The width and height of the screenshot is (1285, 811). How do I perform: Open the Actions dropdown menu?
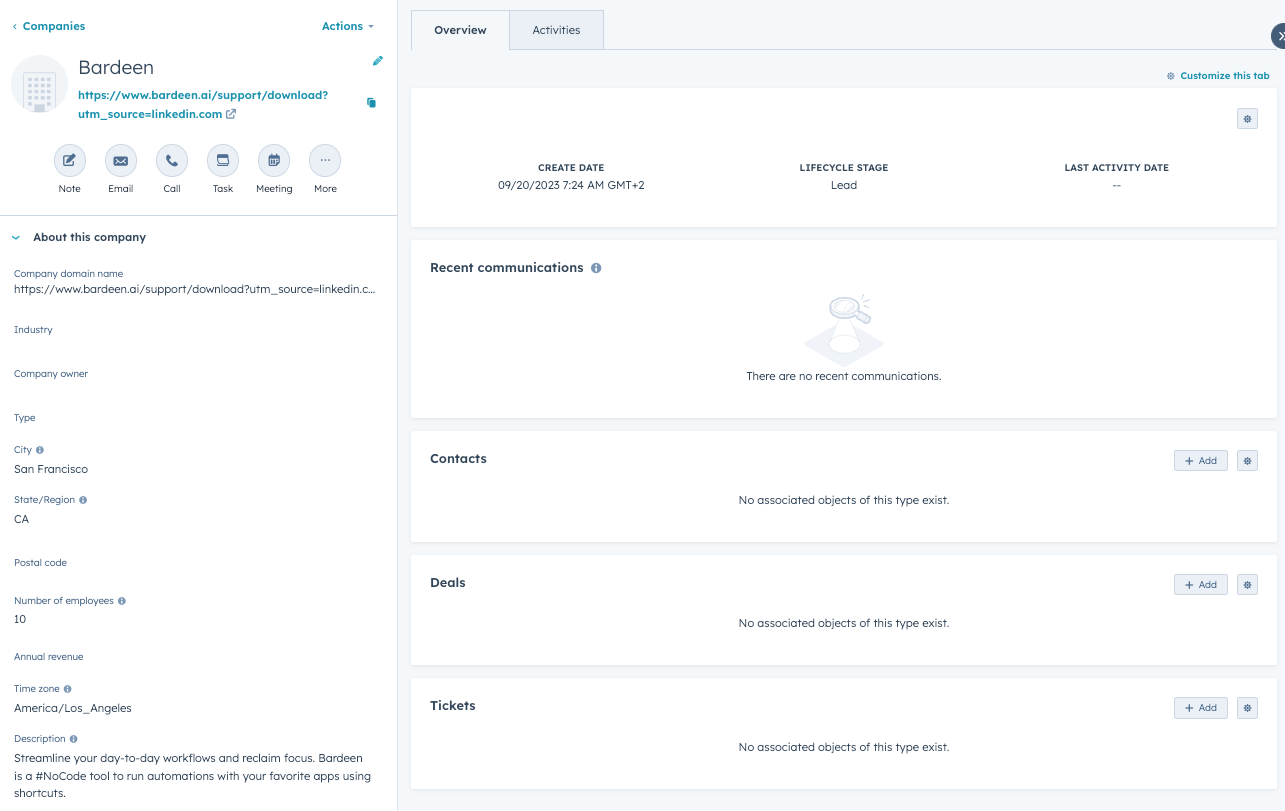coord(347,26)
